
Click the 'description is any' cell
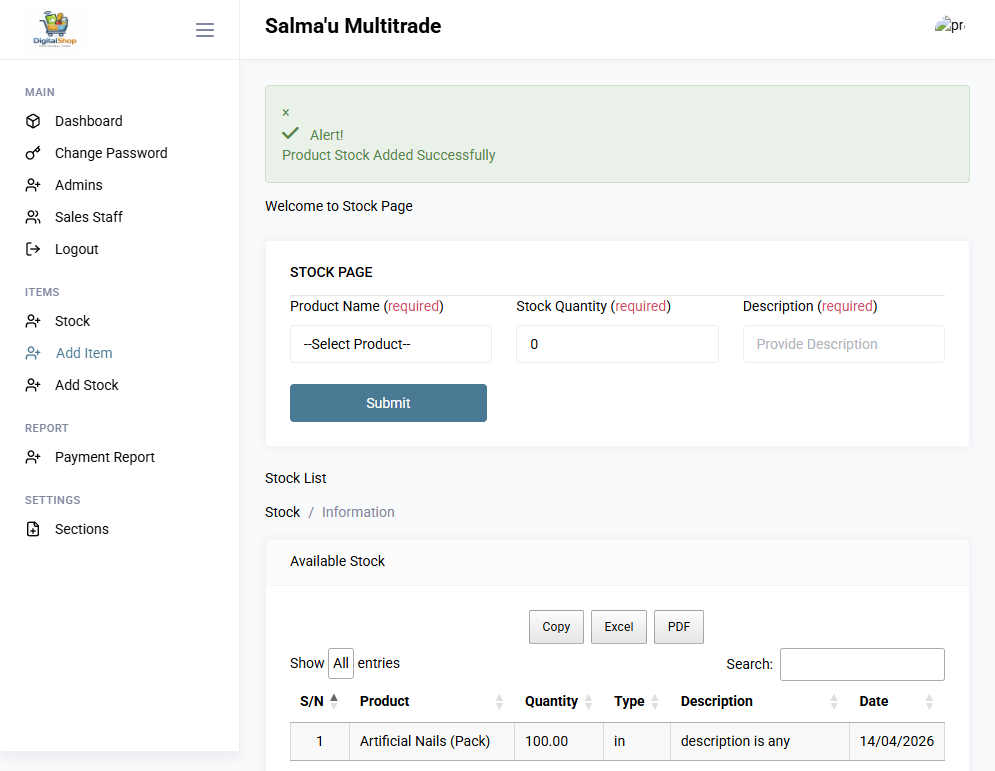pyautogui.click(x=760, y=741)
